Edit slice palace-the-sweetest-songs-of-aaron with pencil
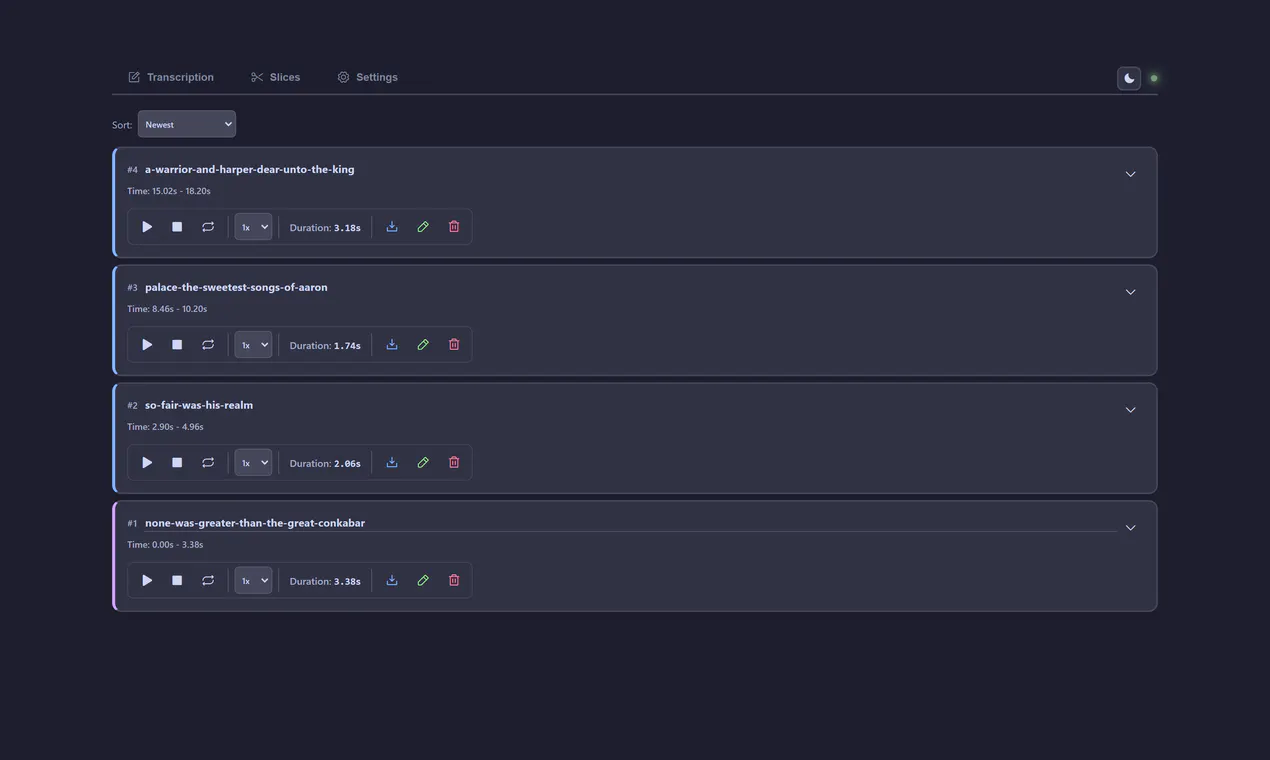1270x760 pixels. click(x=423, y=345)
